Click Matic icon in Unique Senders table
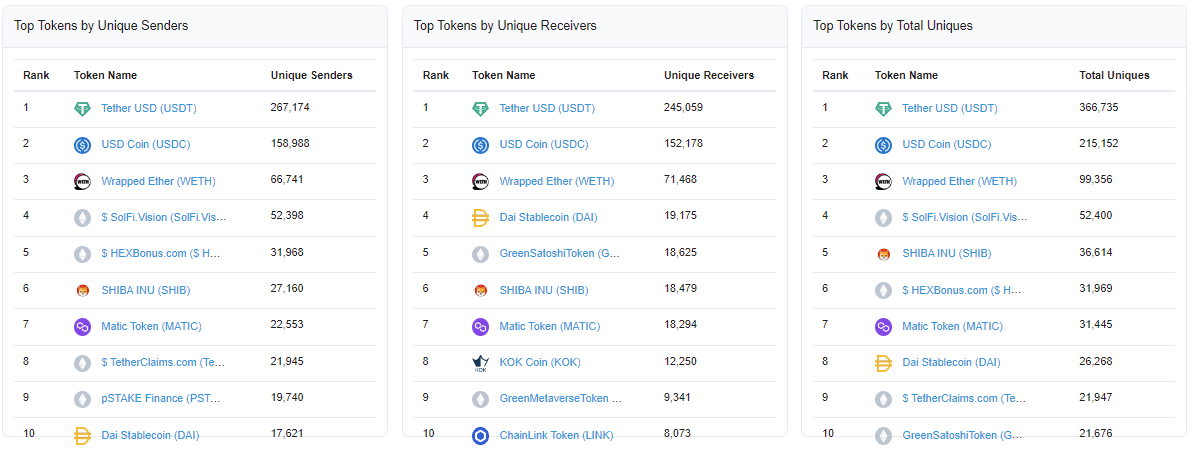The width and height of the screenshot is (1191, 449). (82, 327)
